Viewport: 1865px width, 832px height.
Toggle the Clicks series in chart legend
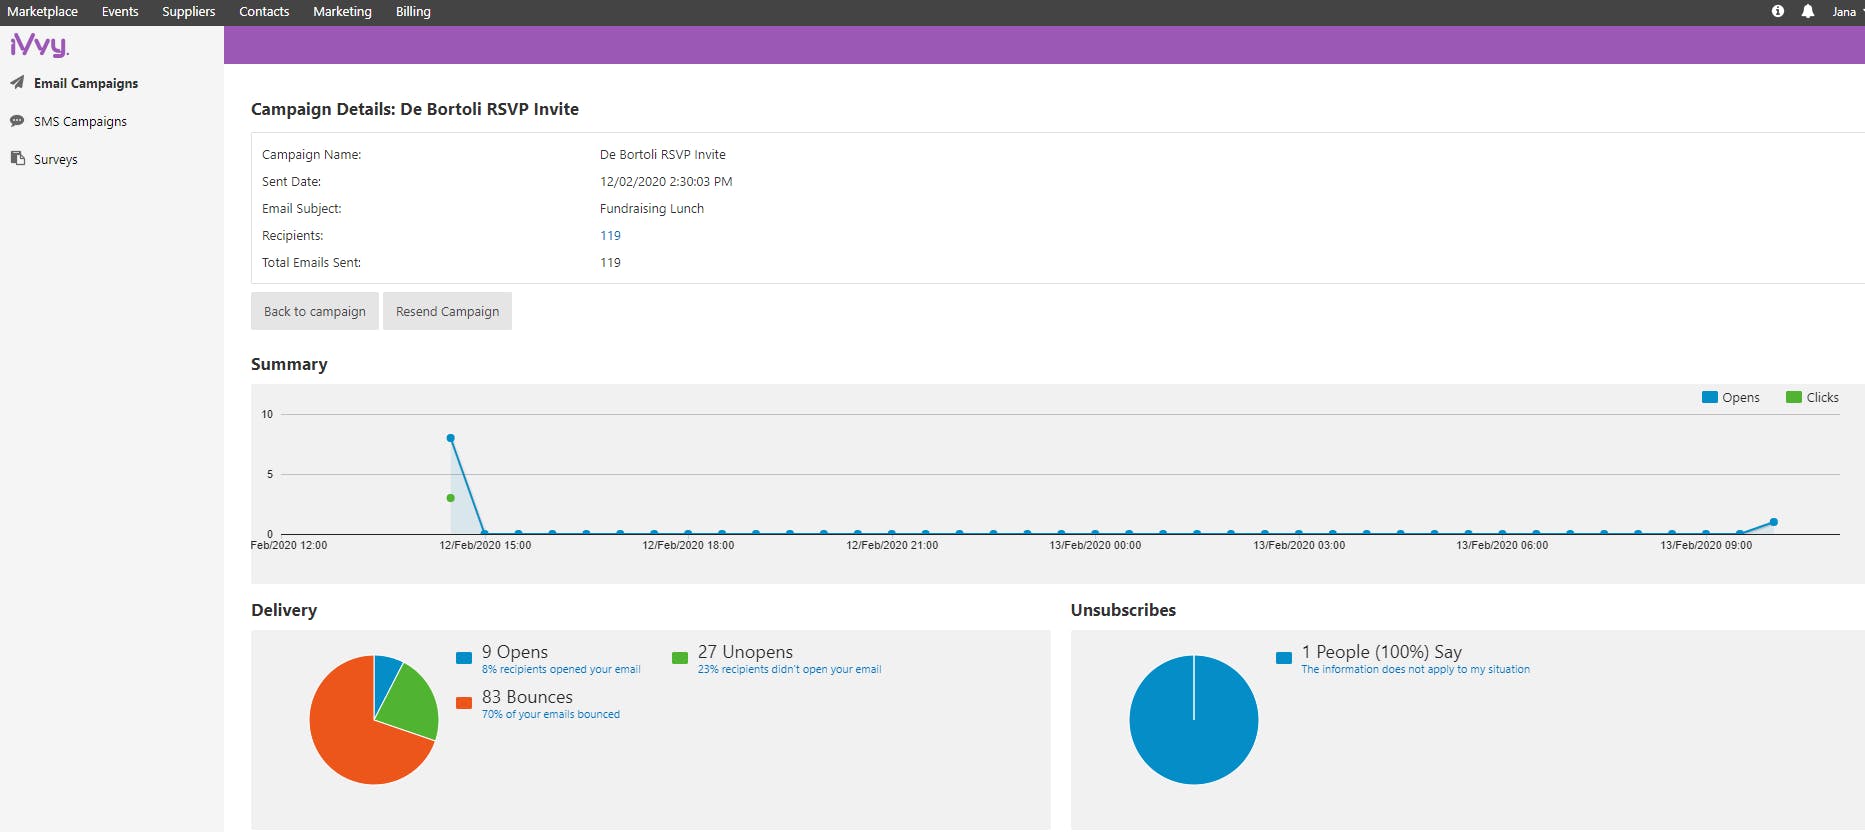[1813, 397]
